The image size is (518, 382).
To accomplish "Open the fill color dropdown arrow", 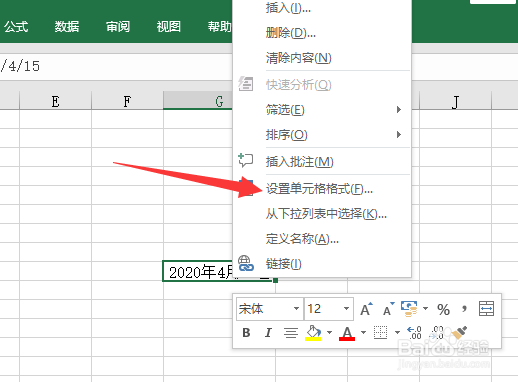I will point(329,333).
